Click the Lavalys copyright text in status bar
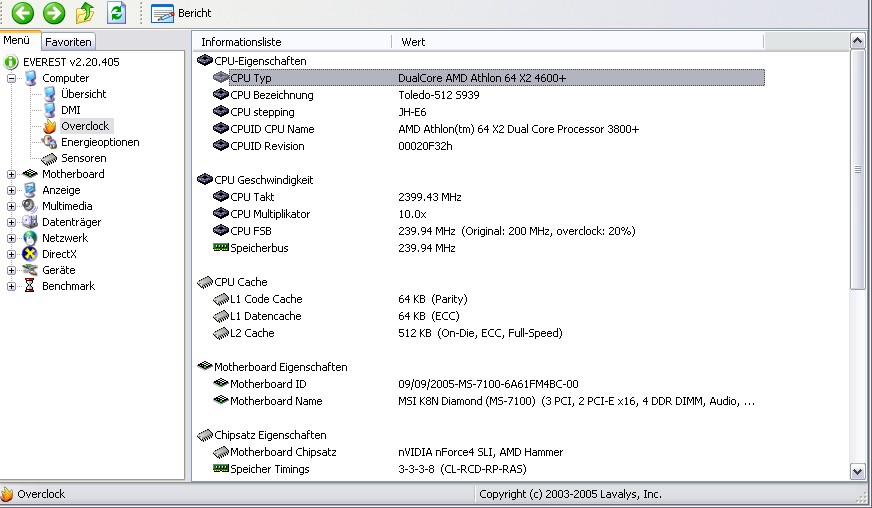This screenshot has height=508, width=872. tap(570, 494)
